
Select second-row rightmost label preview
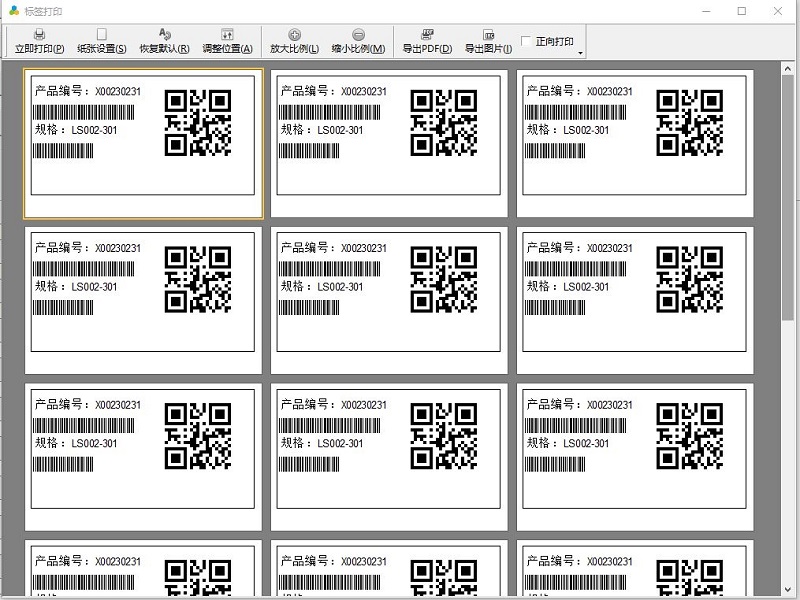[x=635, y=301]
